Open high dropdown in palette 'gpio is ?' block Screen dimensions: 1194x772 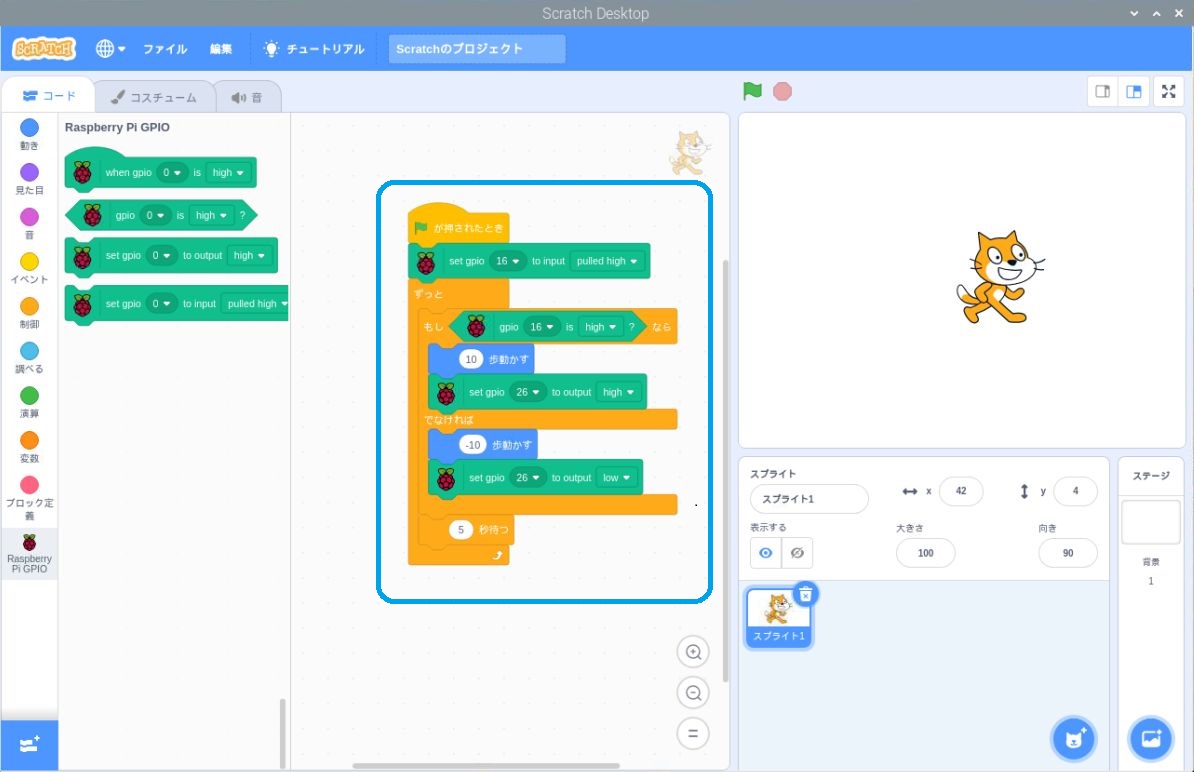(x=211, y=215)
